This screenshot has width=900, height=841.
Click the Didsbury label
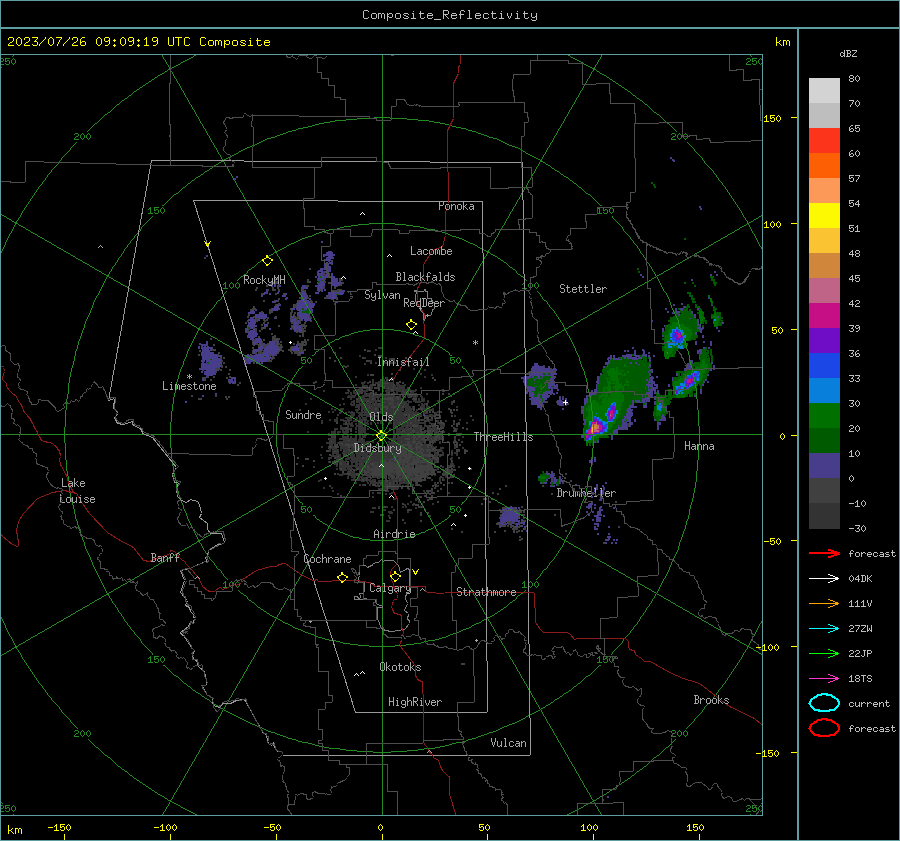point(377,448)
